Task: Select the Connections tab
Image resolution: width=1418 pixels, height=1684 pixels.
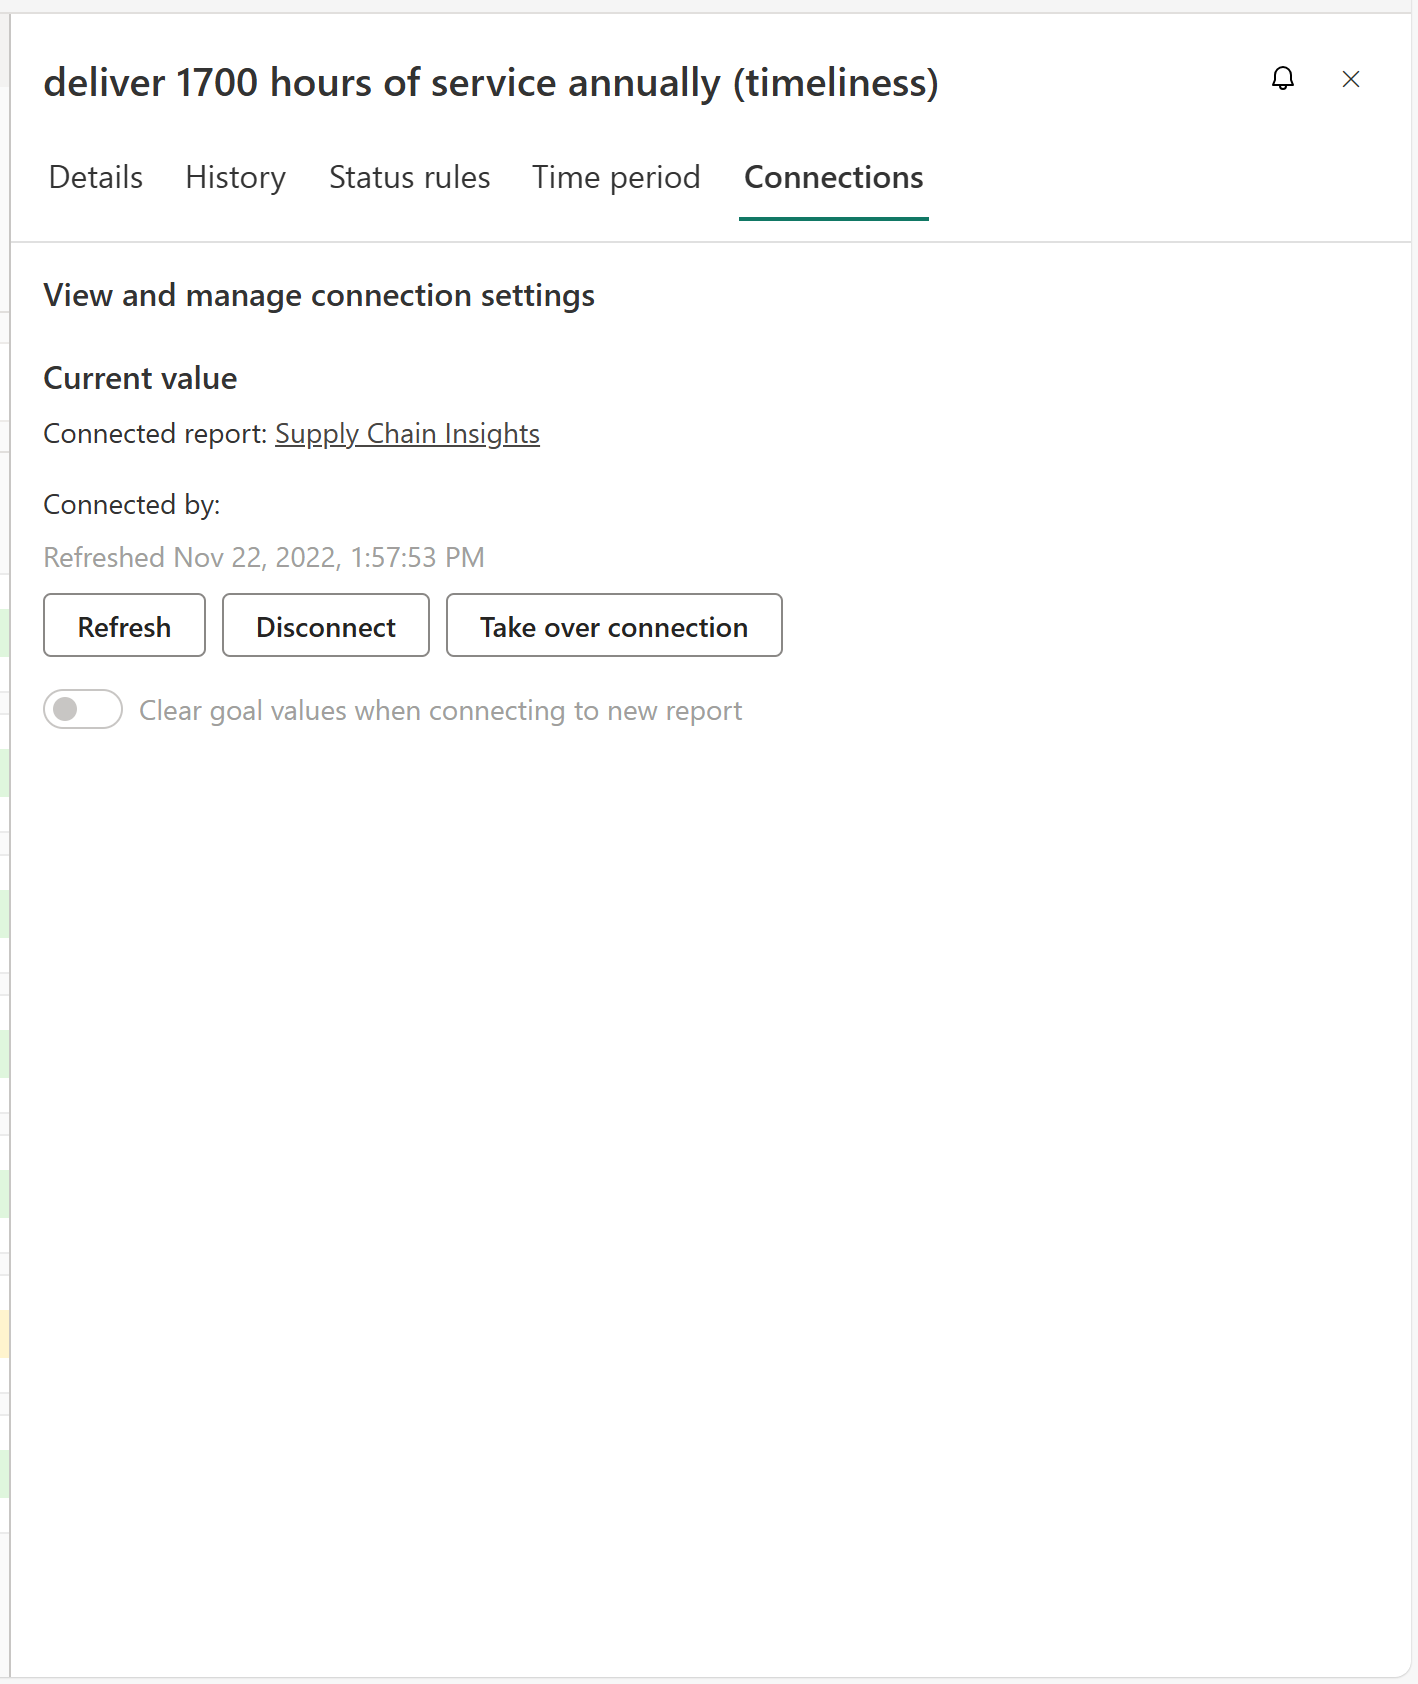Action: (834, 177)
